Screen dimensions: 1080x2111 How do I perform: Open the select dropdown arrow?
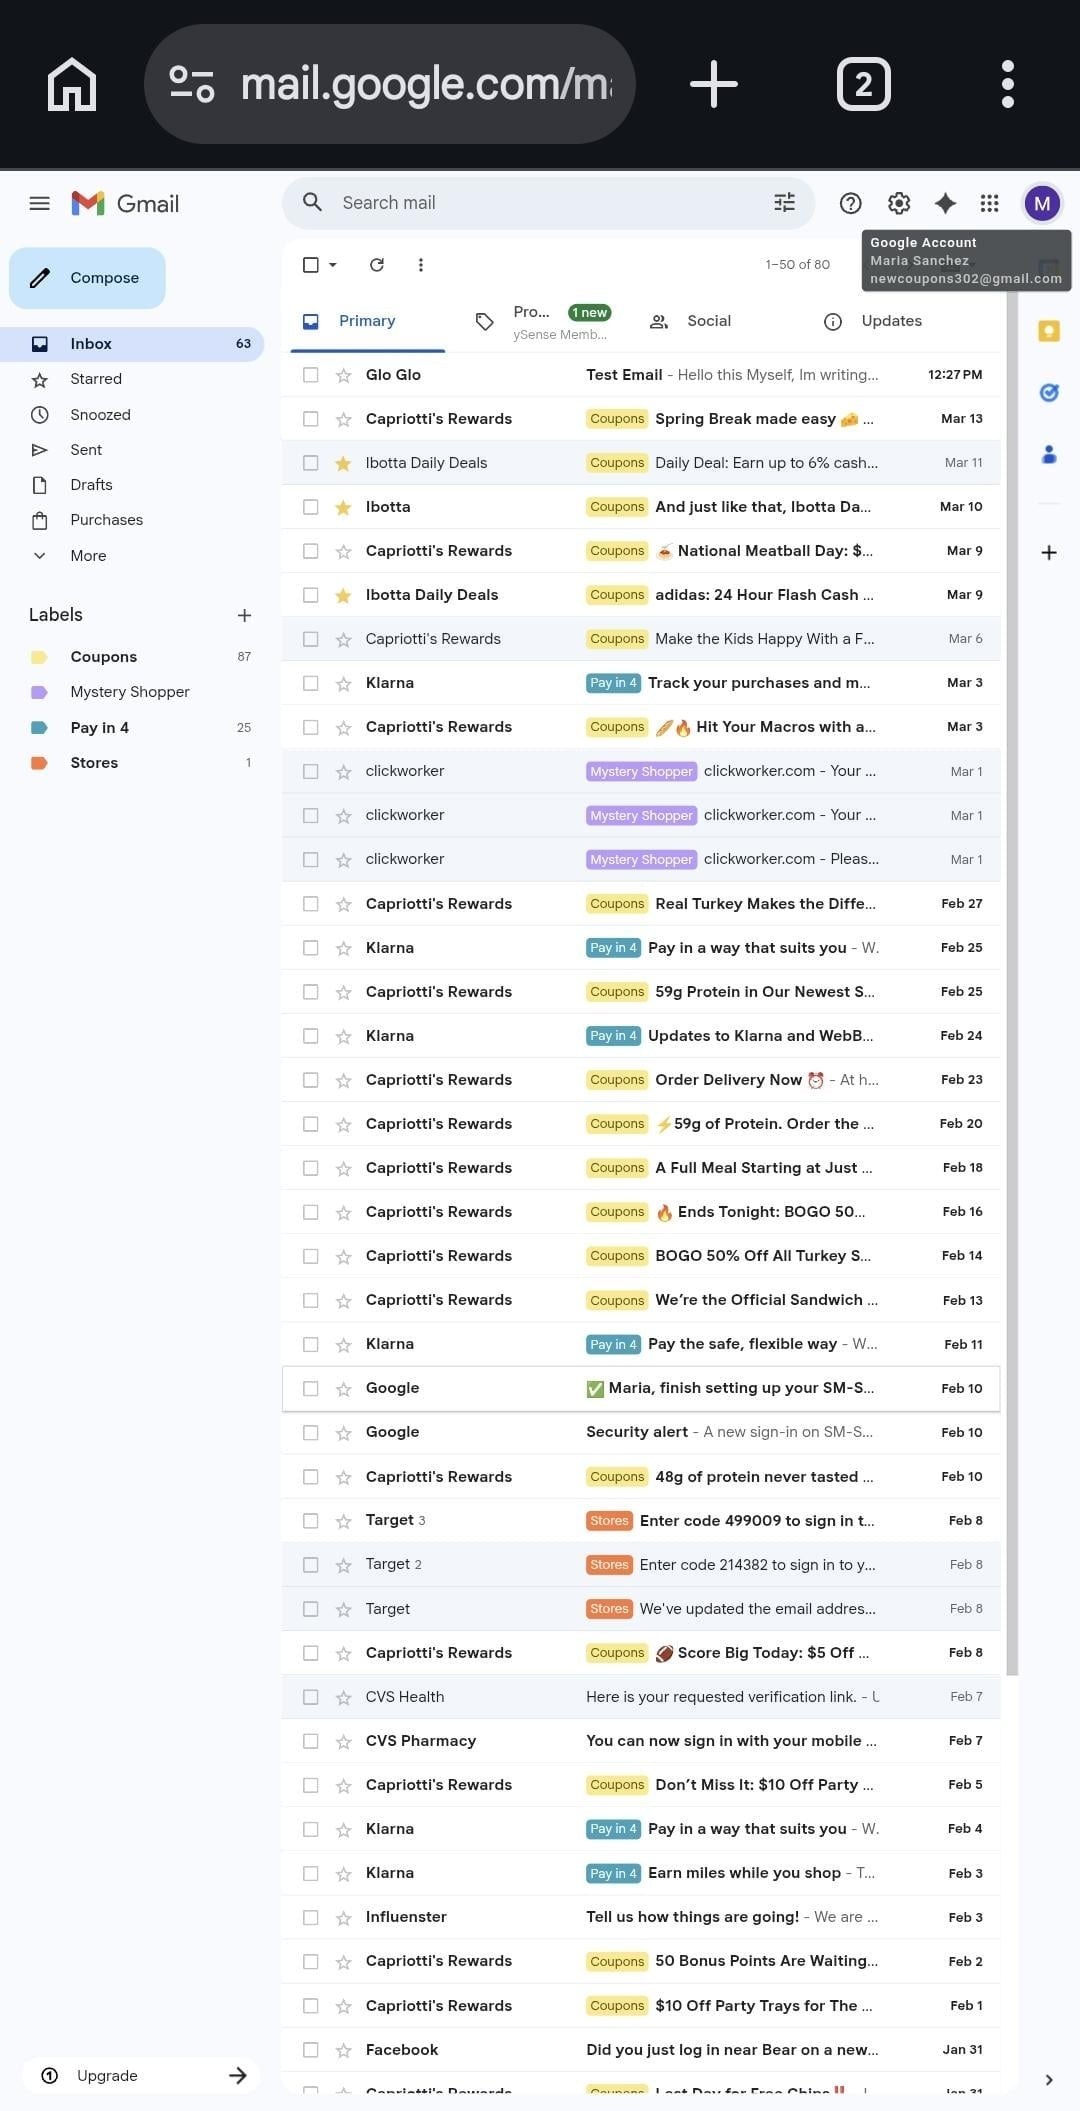click(x=333, y=265)
